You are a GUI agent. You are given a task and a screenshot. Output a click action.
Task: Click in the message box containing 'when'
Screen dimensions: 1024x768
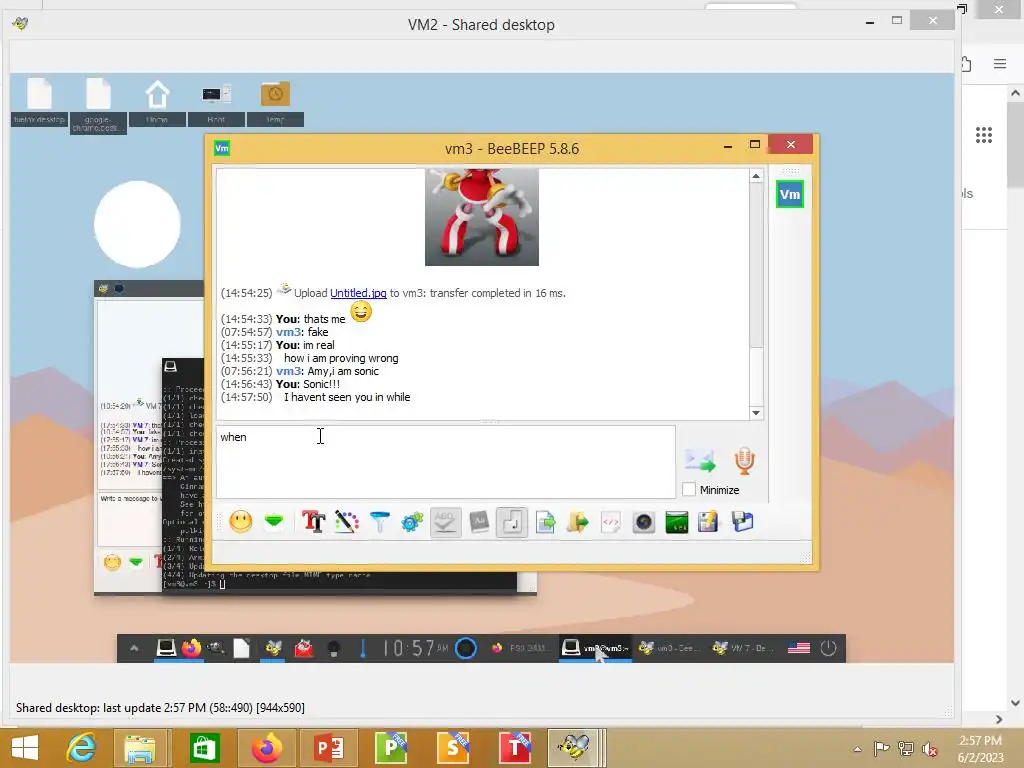pos(445,462)
